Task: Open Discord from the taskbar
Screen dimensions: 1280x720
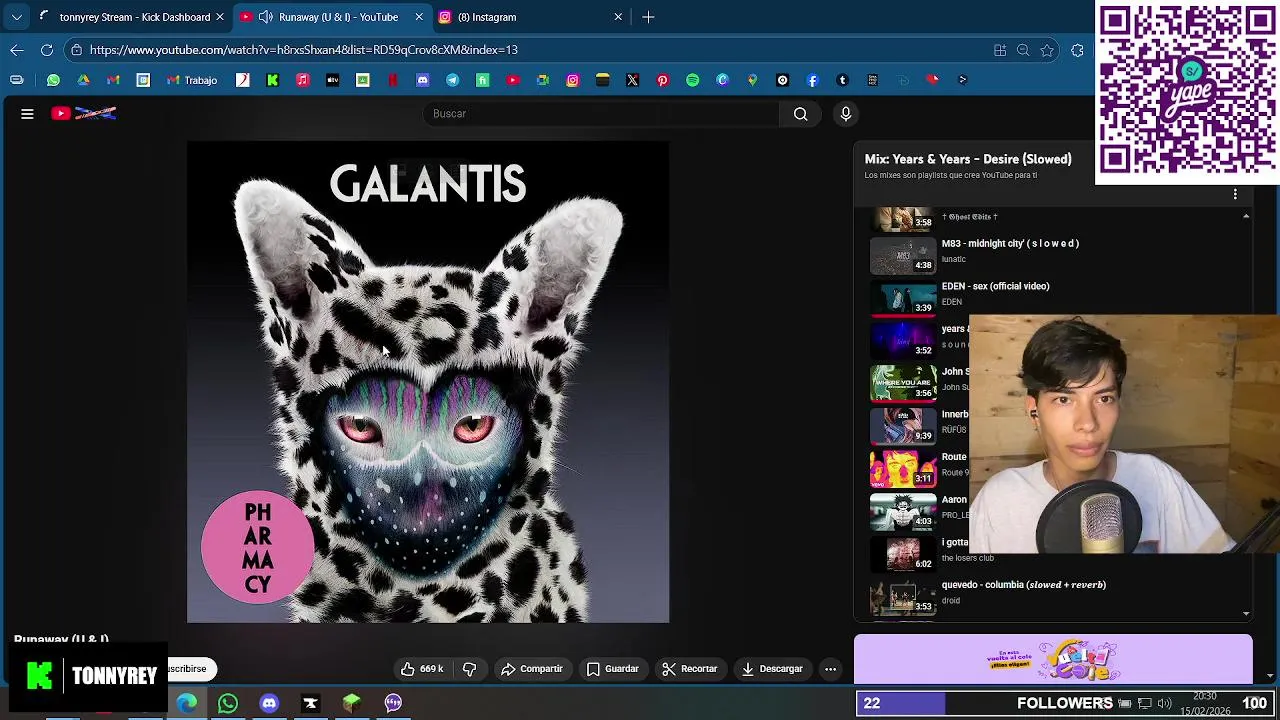Action: (x=269, y=703)
